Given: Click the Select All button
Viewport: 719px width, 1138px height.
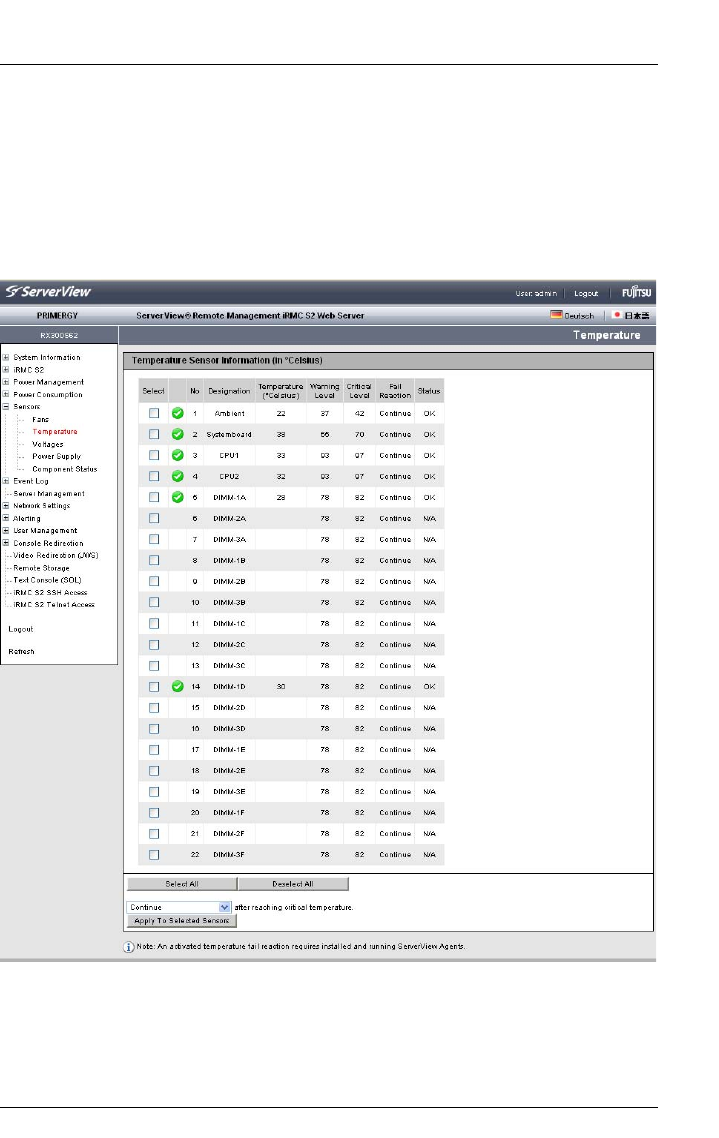Looking at the screenshot, I should (182, 884).
